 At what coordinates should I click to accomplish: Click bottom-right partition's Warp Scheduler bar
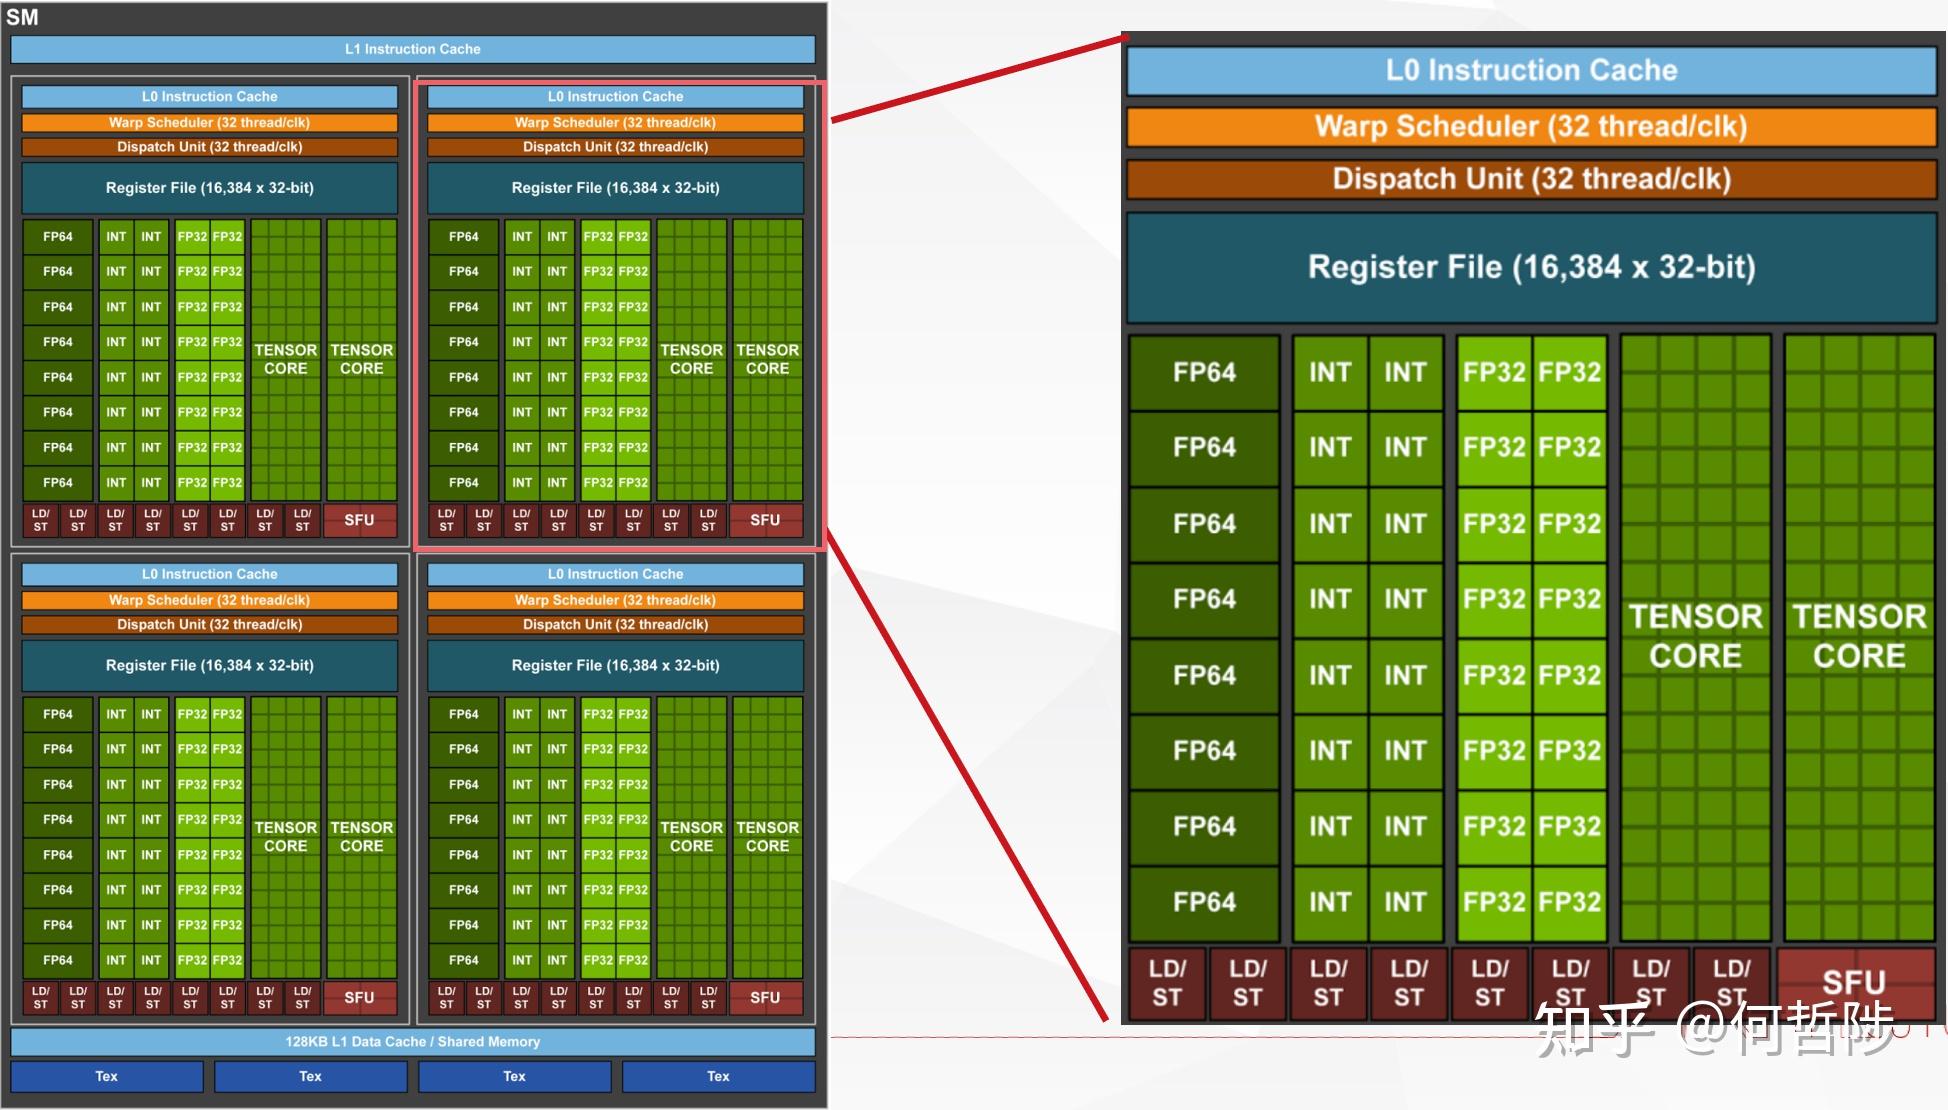click(x=615, y=600)
